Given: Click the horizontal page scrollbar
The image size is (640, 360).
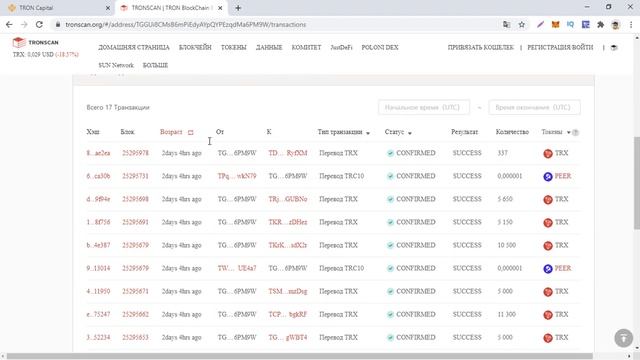Looking at the screenshot, I should (300, 356).
